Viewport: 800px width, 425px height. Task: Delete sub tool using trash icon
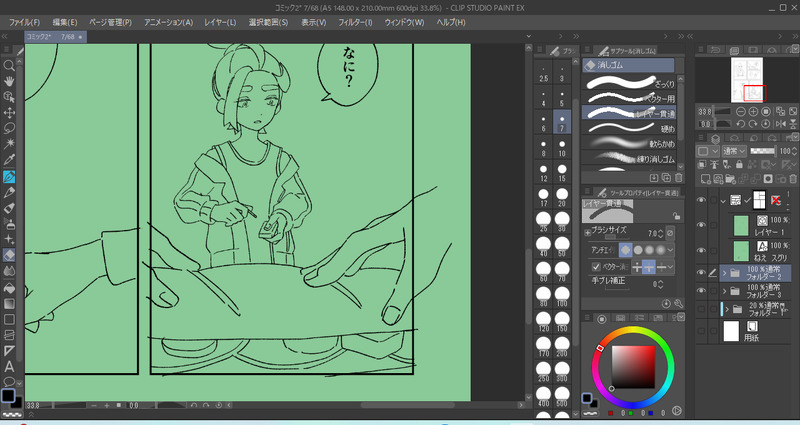[x=679, y=178]
